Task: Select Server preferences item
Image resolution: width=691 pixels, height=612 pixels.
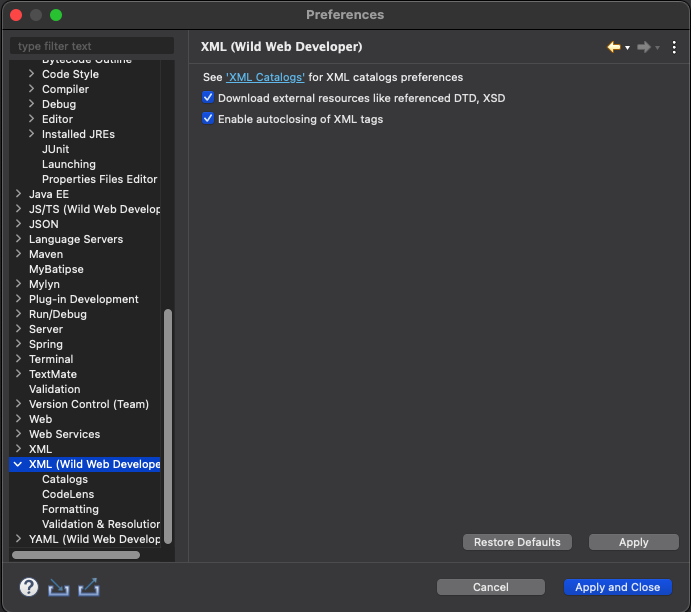Action: [46, 329]
